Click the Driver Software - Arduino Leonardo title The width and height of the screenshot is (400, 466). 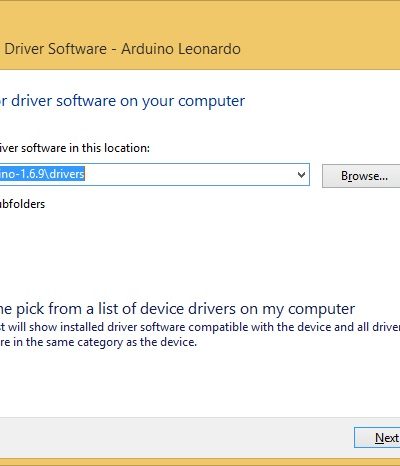(122, 49)
